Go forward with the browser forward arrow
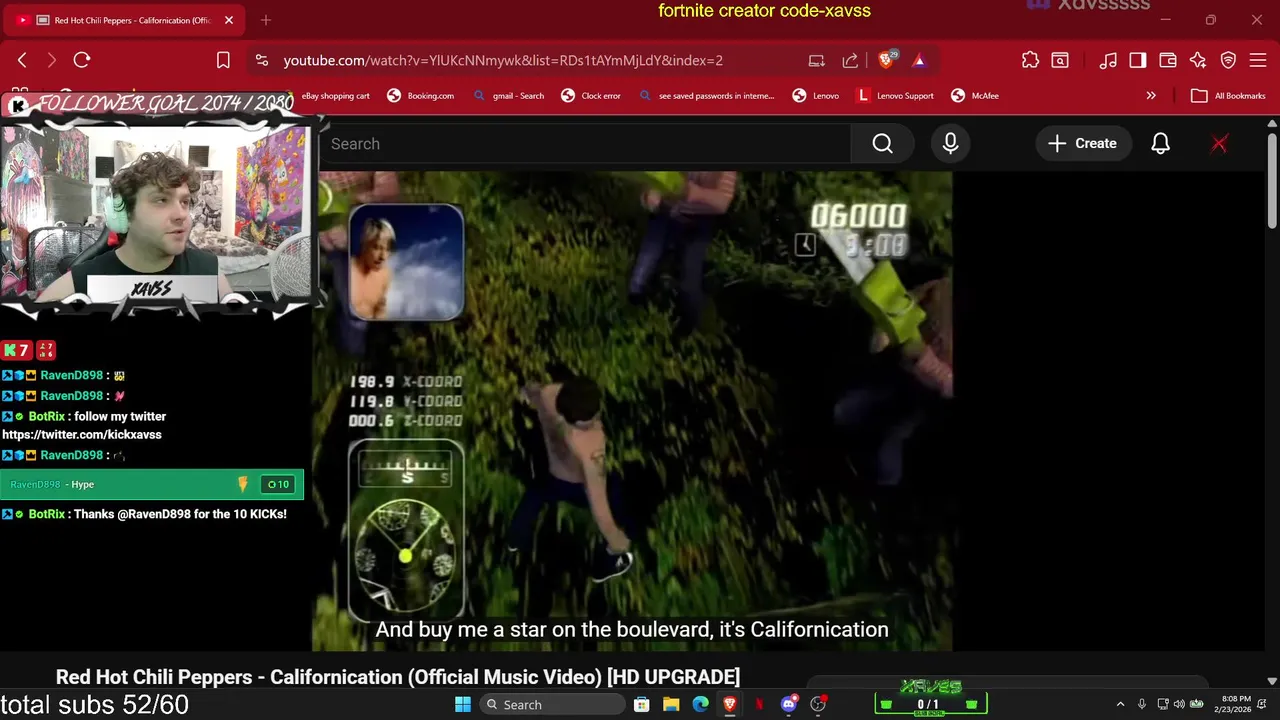Image resolution: width=1280 pixels, height=720 pixels. coord(52,60)
